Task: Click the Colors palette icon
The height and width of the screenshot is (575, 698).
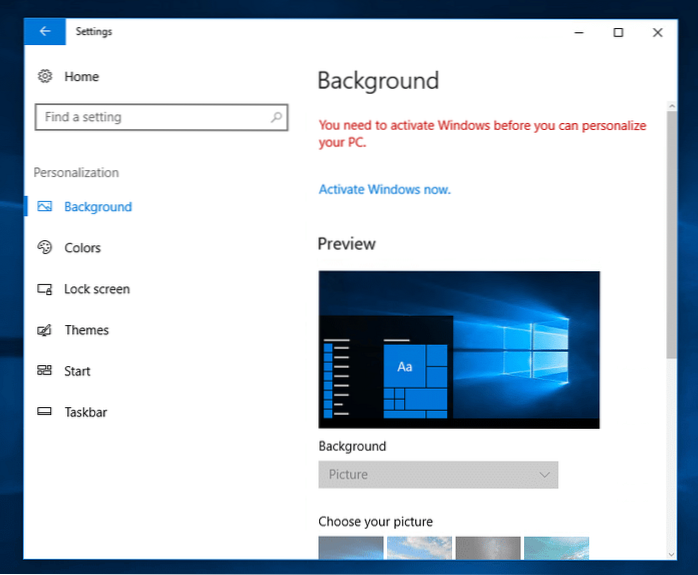Action: point(45,248)
